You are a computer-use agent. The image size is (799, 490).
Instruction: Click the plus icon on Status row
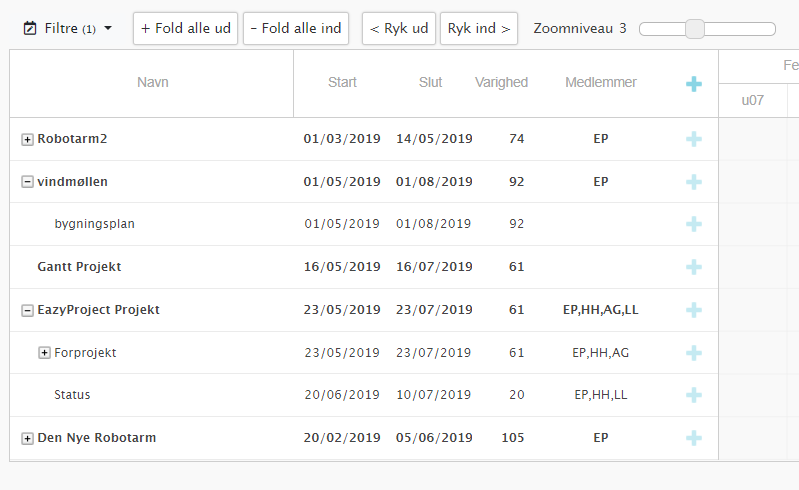point(694,395)
